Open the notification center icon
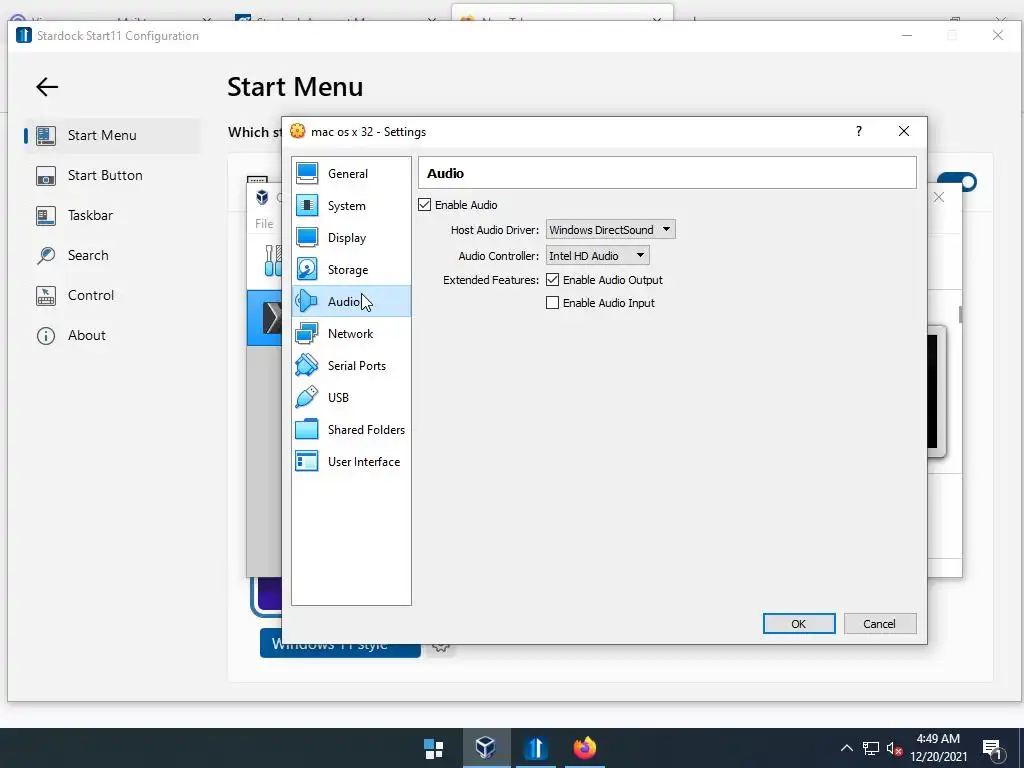 point(993,750)
